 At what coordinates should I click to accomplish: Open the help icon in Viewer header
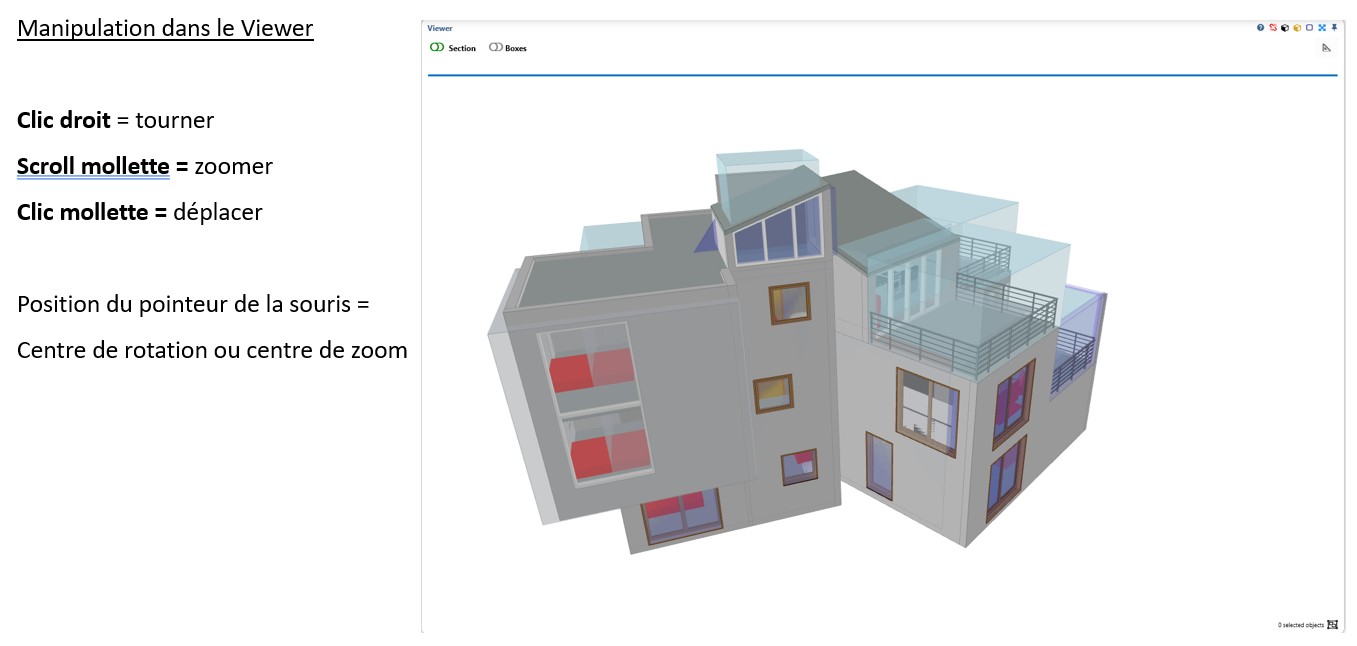point(1261,28)
